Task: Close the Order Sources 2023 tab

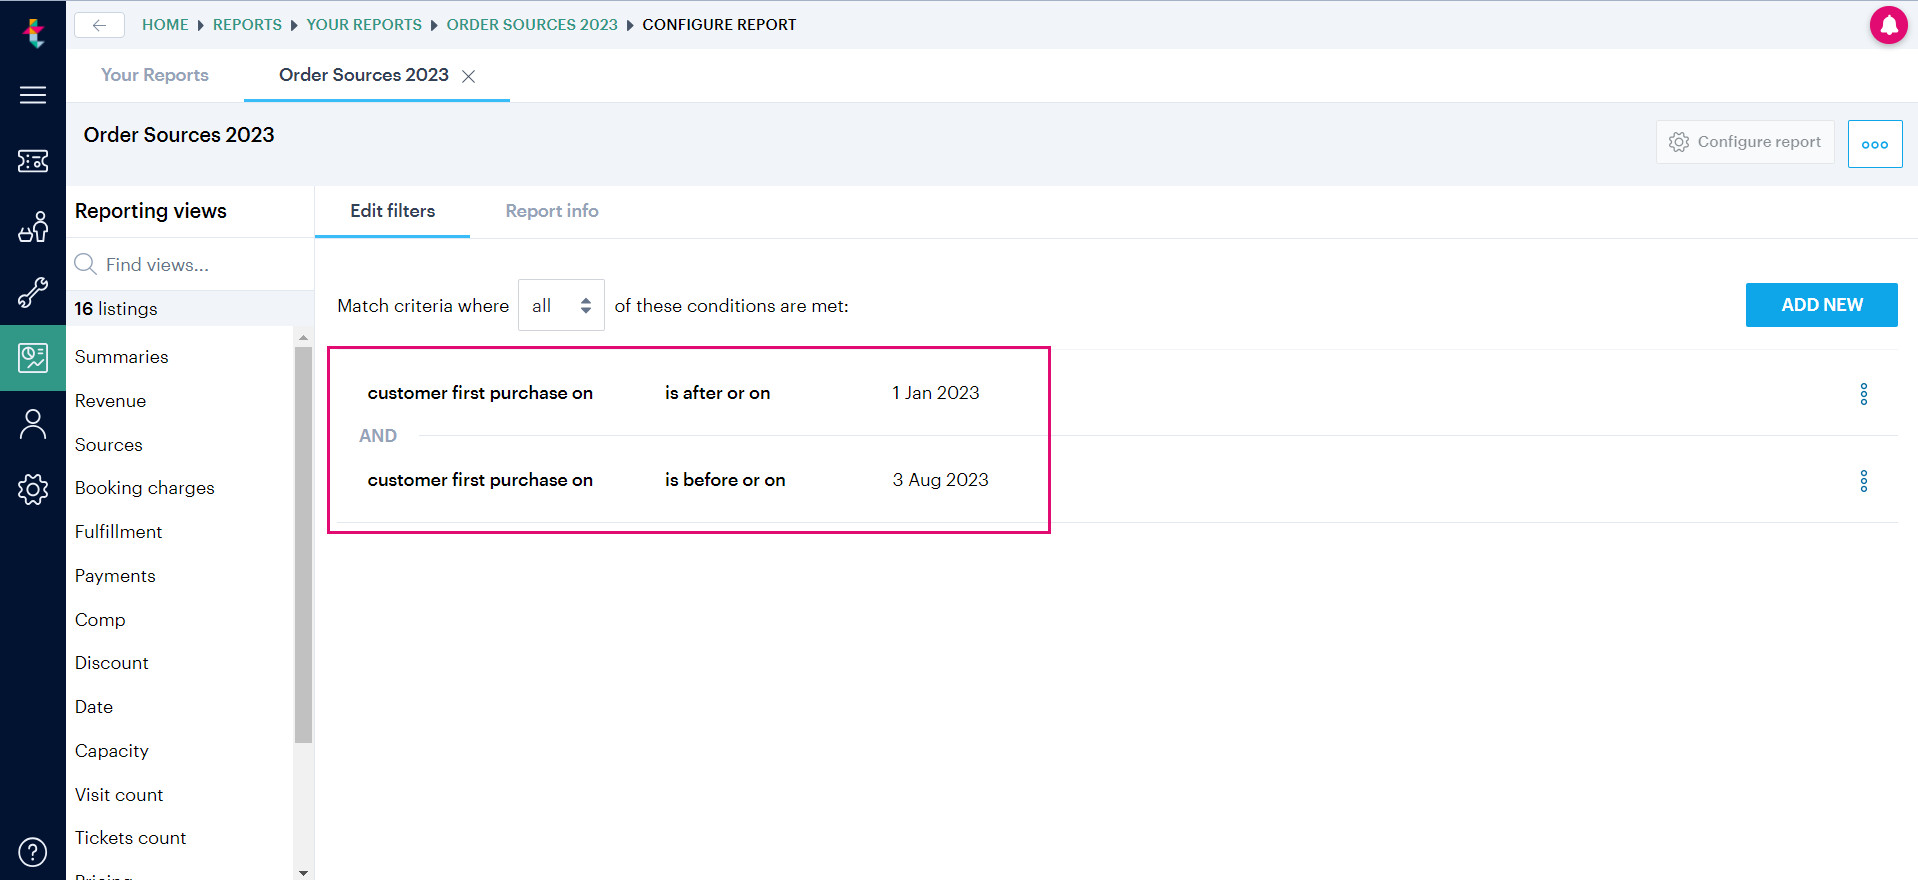Action: pyautogui.click(x=468, y=76)
